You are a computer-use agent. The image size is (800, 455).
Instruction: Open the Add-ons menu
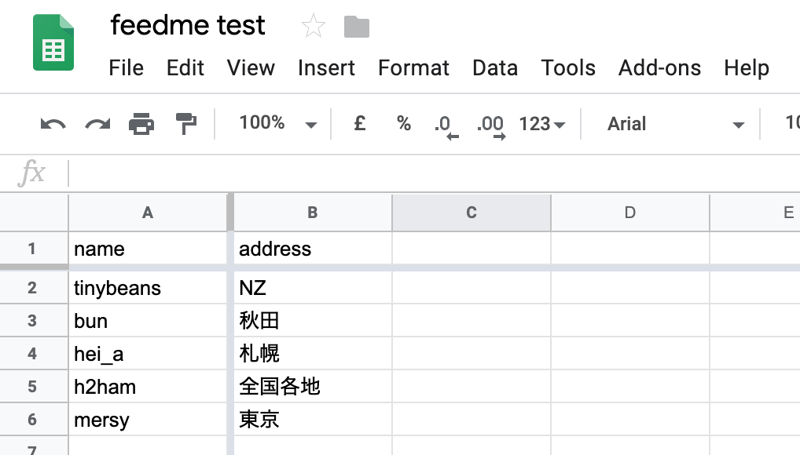tap(659, 68)
